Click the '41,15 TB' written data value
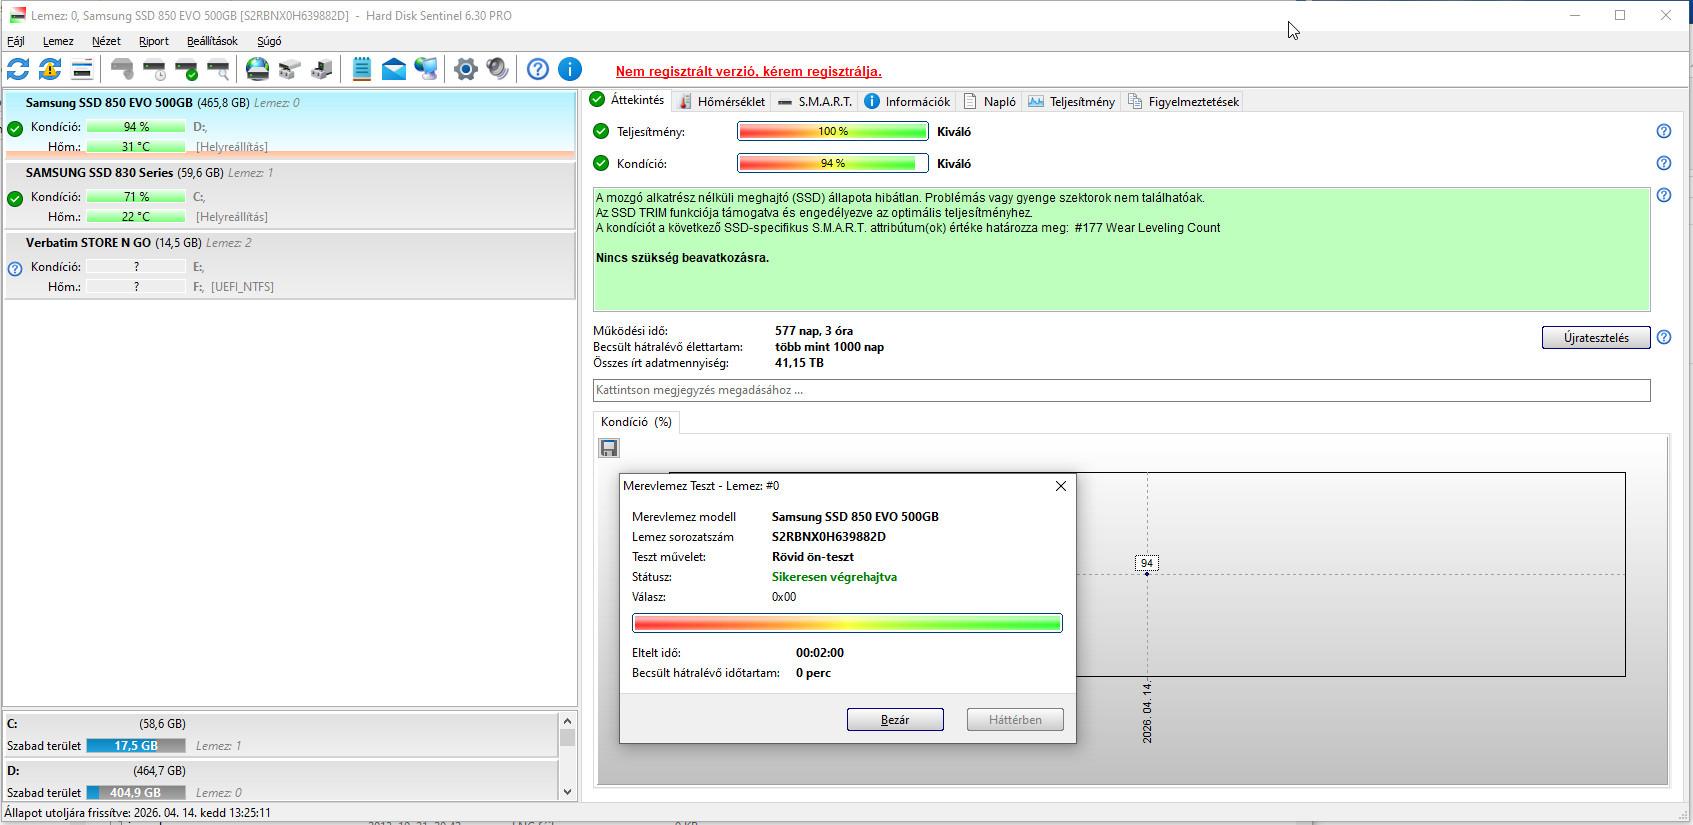 pyautogui.click(x=799, y=363)
